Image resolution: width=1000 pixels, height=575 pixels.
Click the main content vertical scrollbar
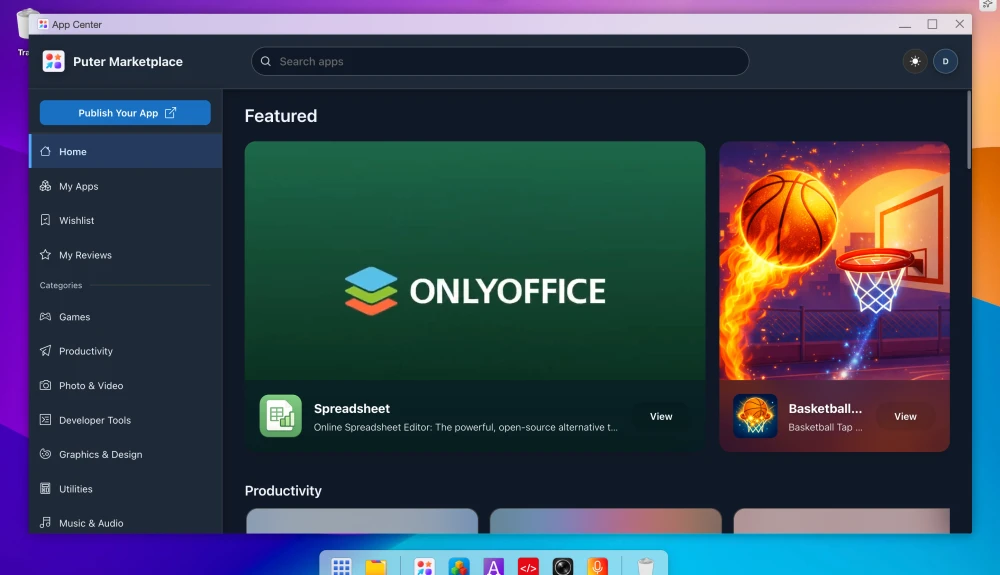pos(969,130)
